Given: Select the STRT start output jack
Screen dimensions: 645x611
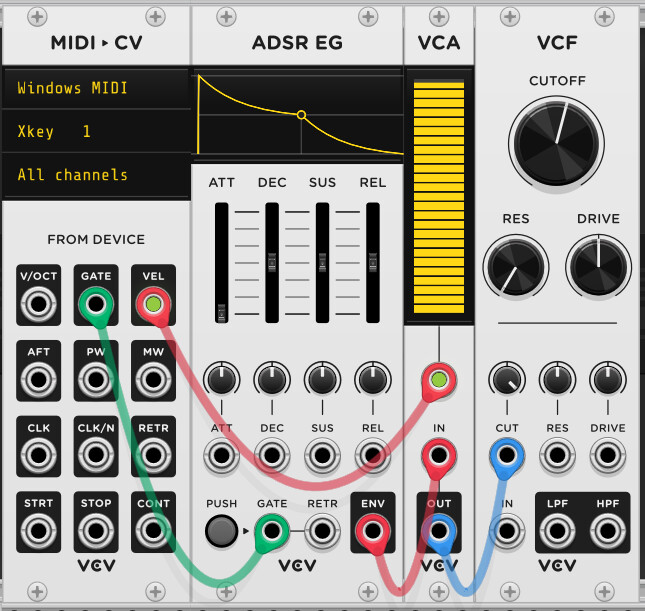Looking at the screenshot, I should tap(39, 531).
